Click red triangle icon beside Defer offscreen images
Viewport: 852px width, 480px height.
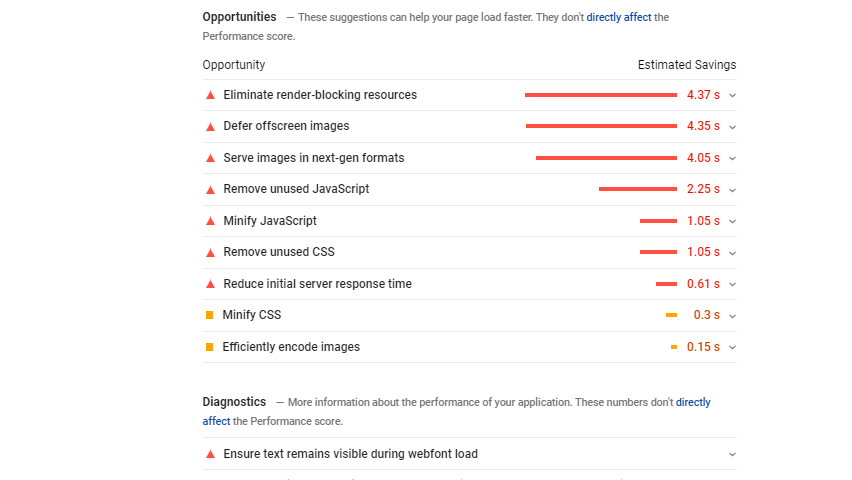pos(210,127)
